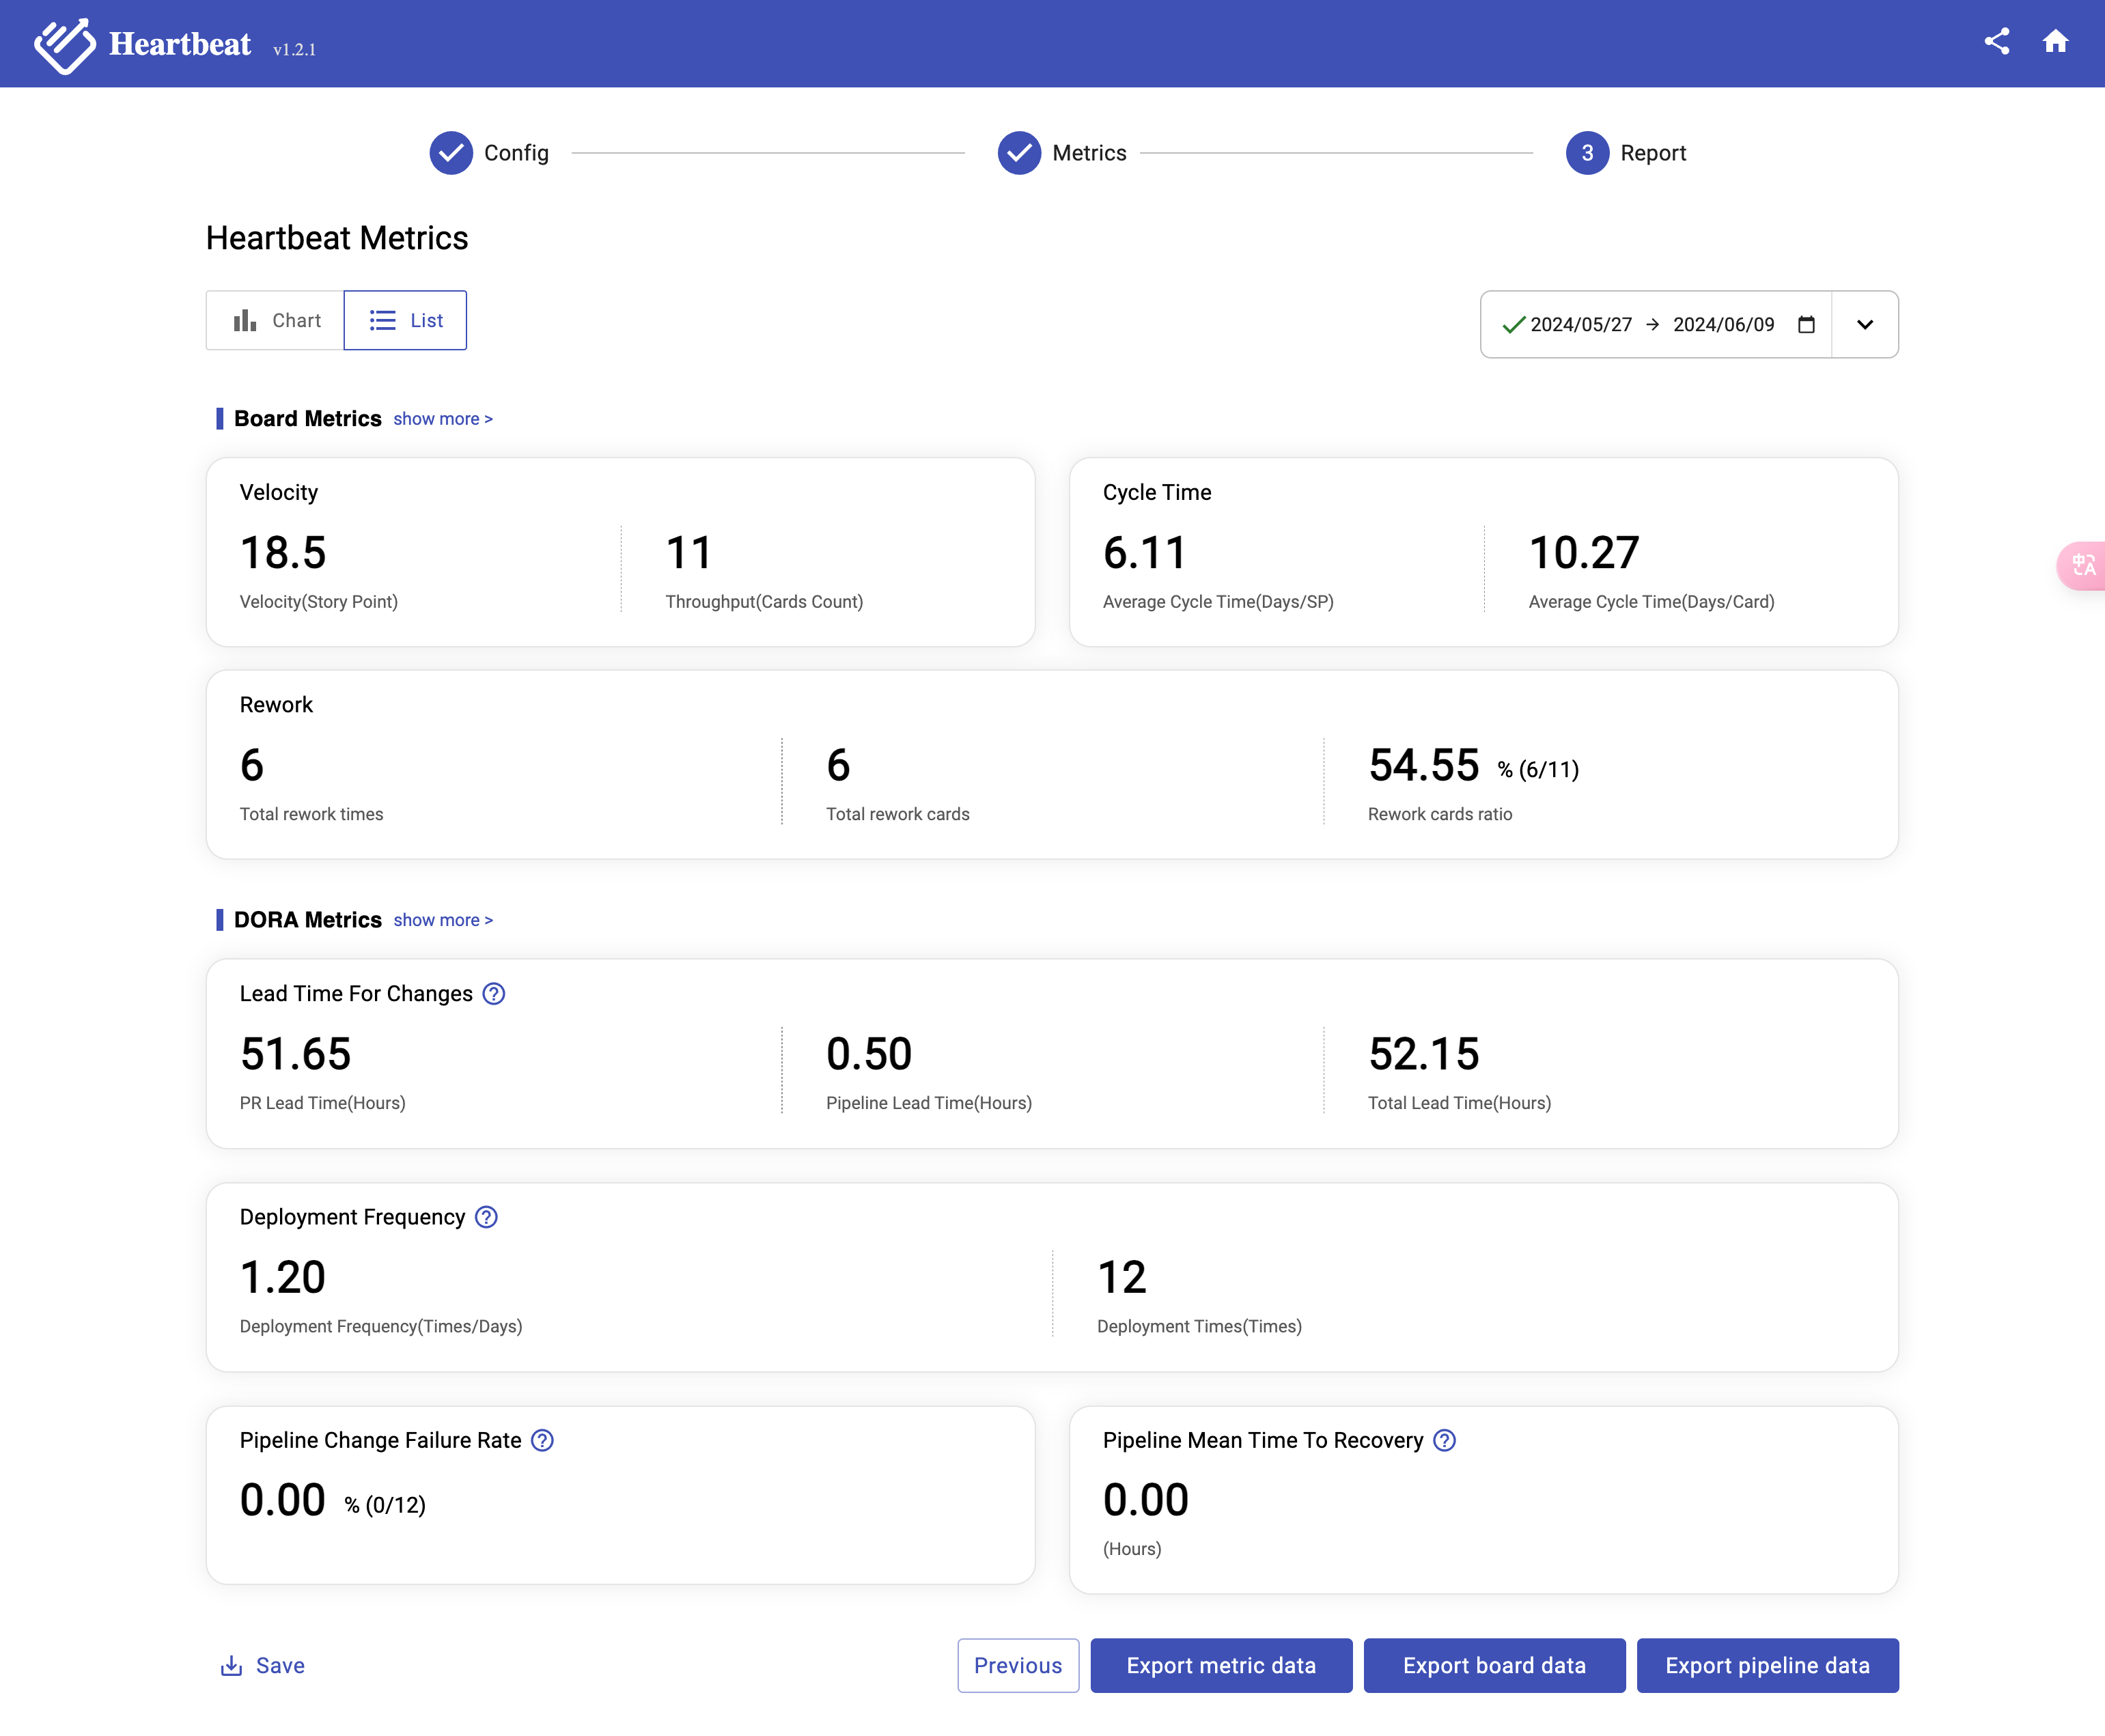Click help icon beside Deployment Frequency
This screenshot has width=2105, height=1736.
coord(486,1217)
